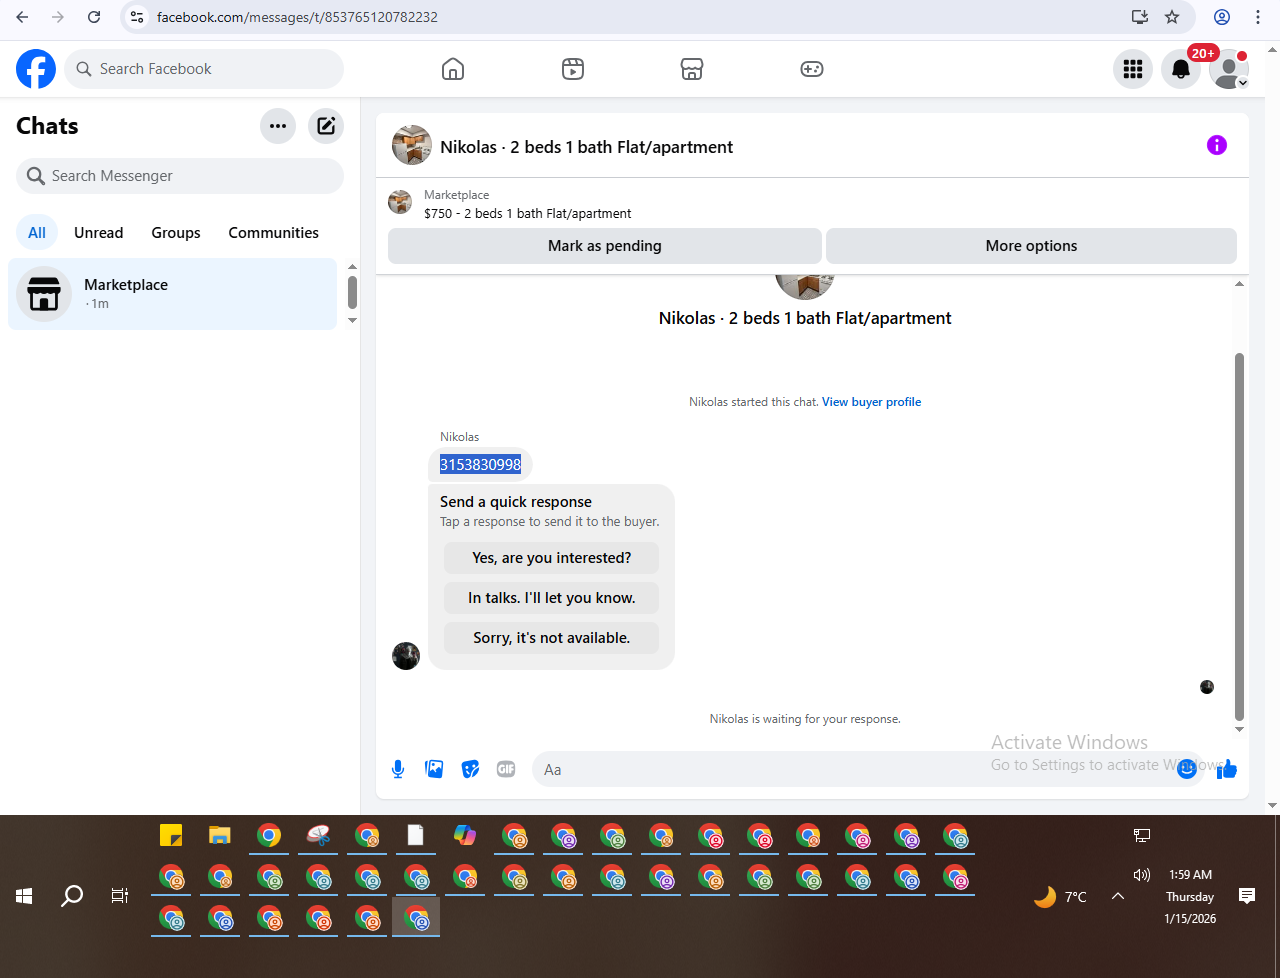The height and width of the screenshot is (978, 1280).
Task: Open Chrome profile icon
Action: click(x=1222, y=17)
